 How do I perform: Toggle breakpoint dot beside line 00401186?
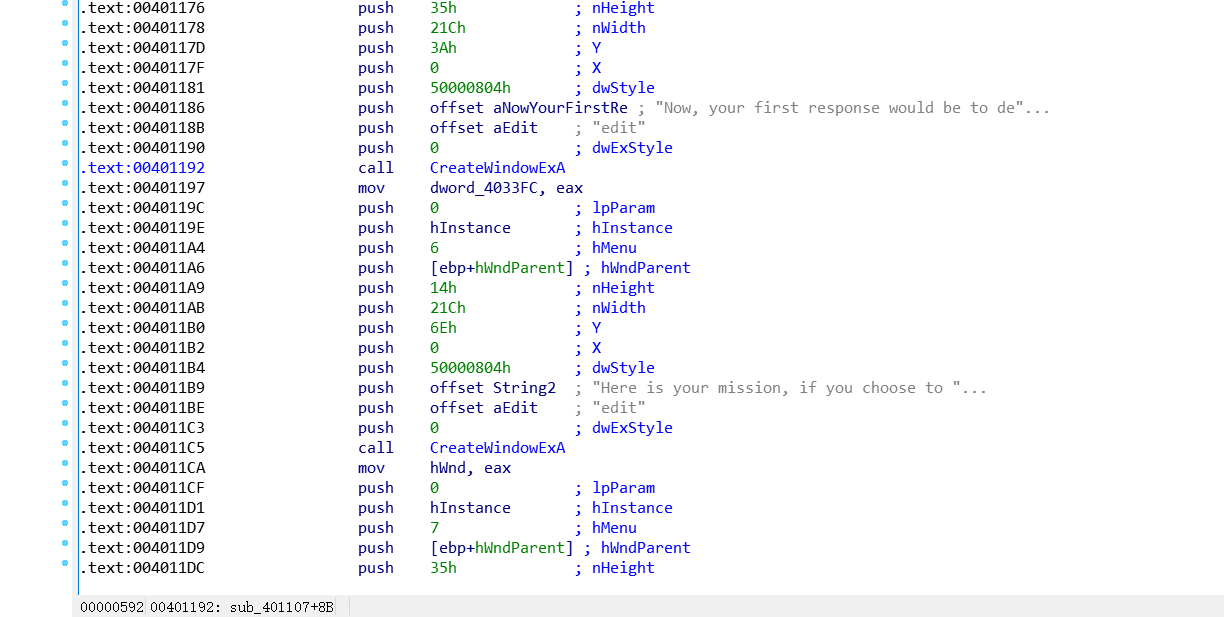[x=65, y=104]
